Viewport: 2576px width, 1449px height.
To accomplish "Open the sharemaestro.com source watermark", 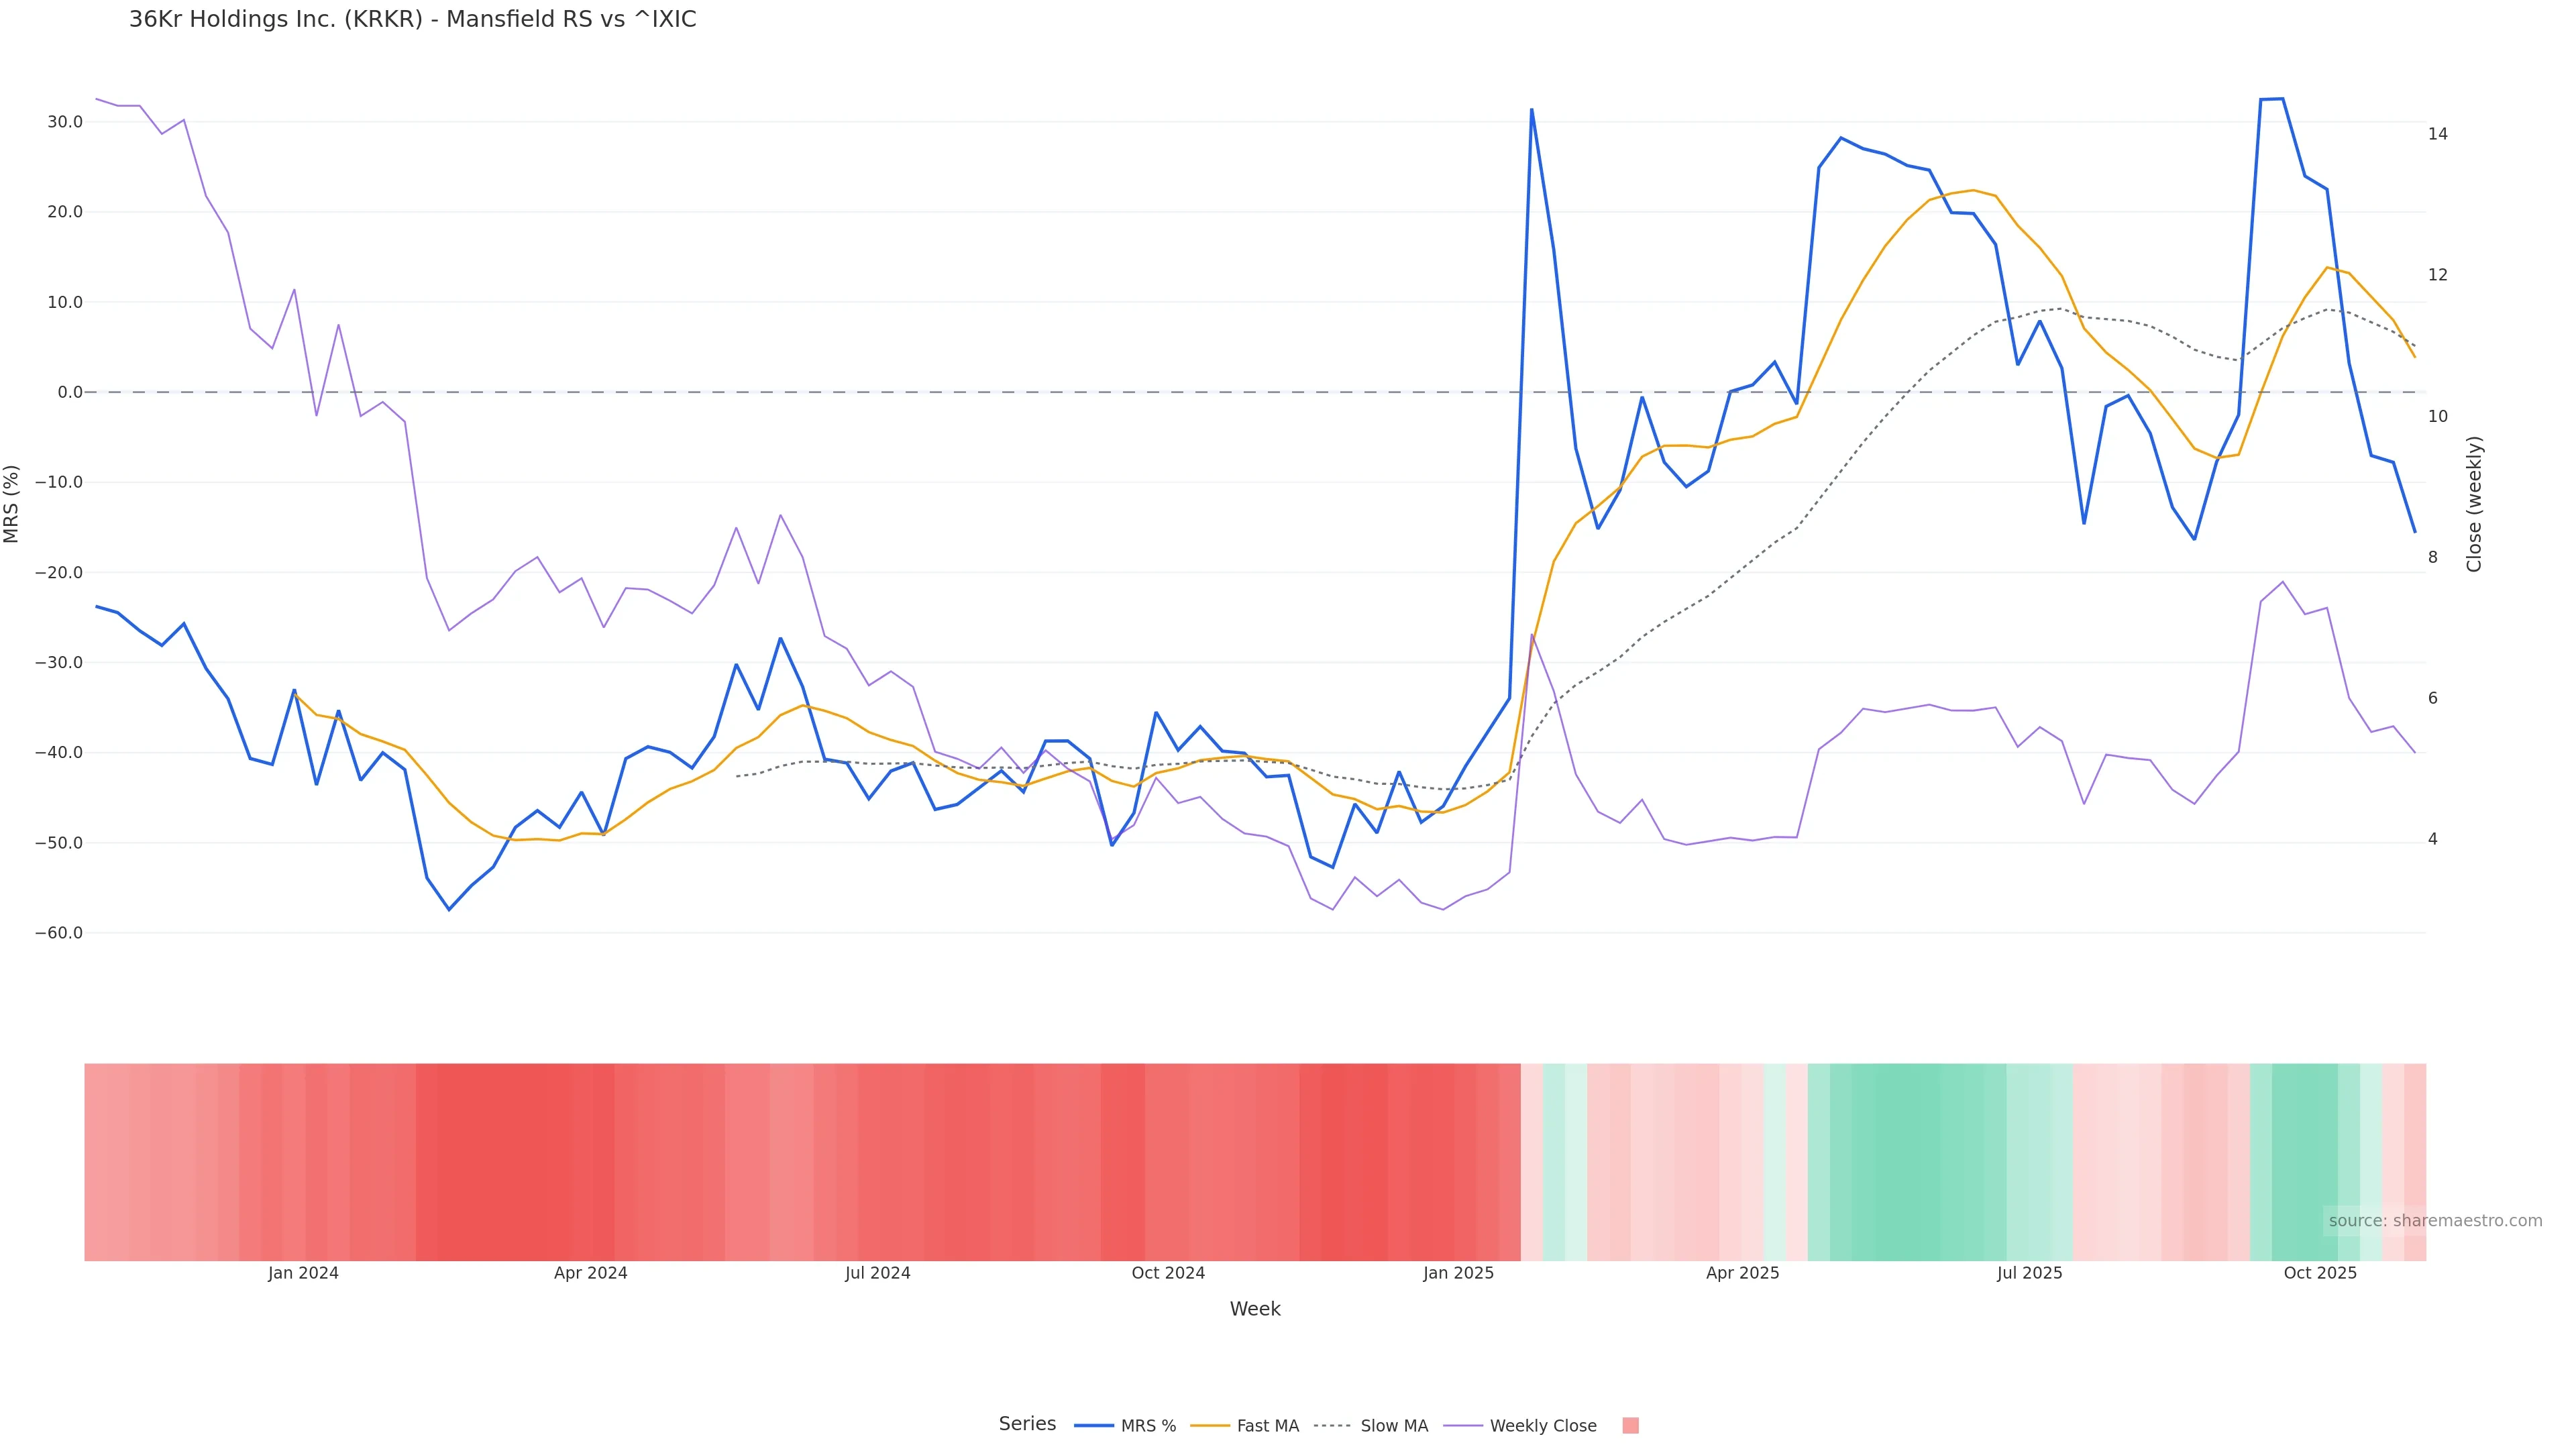I will pyautogui.click(x=2434, y=1221).
